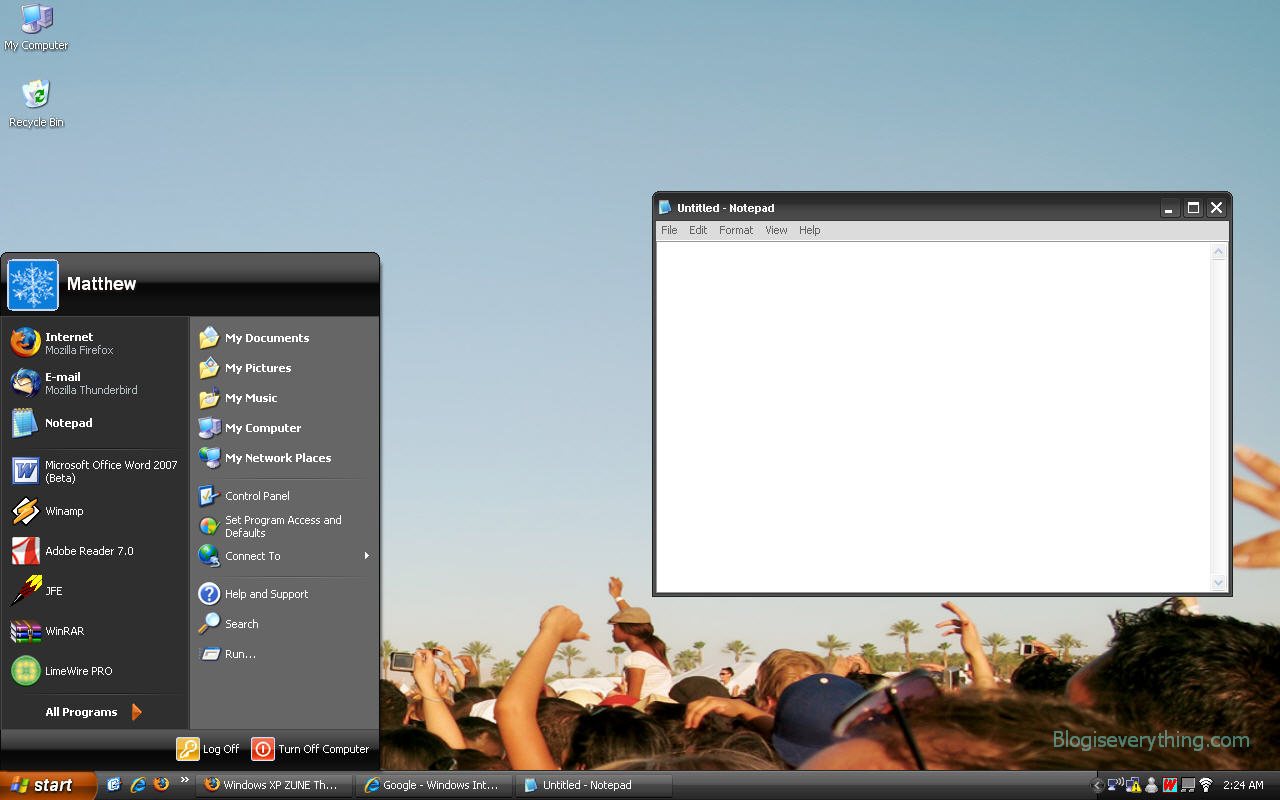Image resolution: width=1280 pixels, height=800 pixels.
Task: Show hidden system tray icons arrow
Action: click(1097, 785)
